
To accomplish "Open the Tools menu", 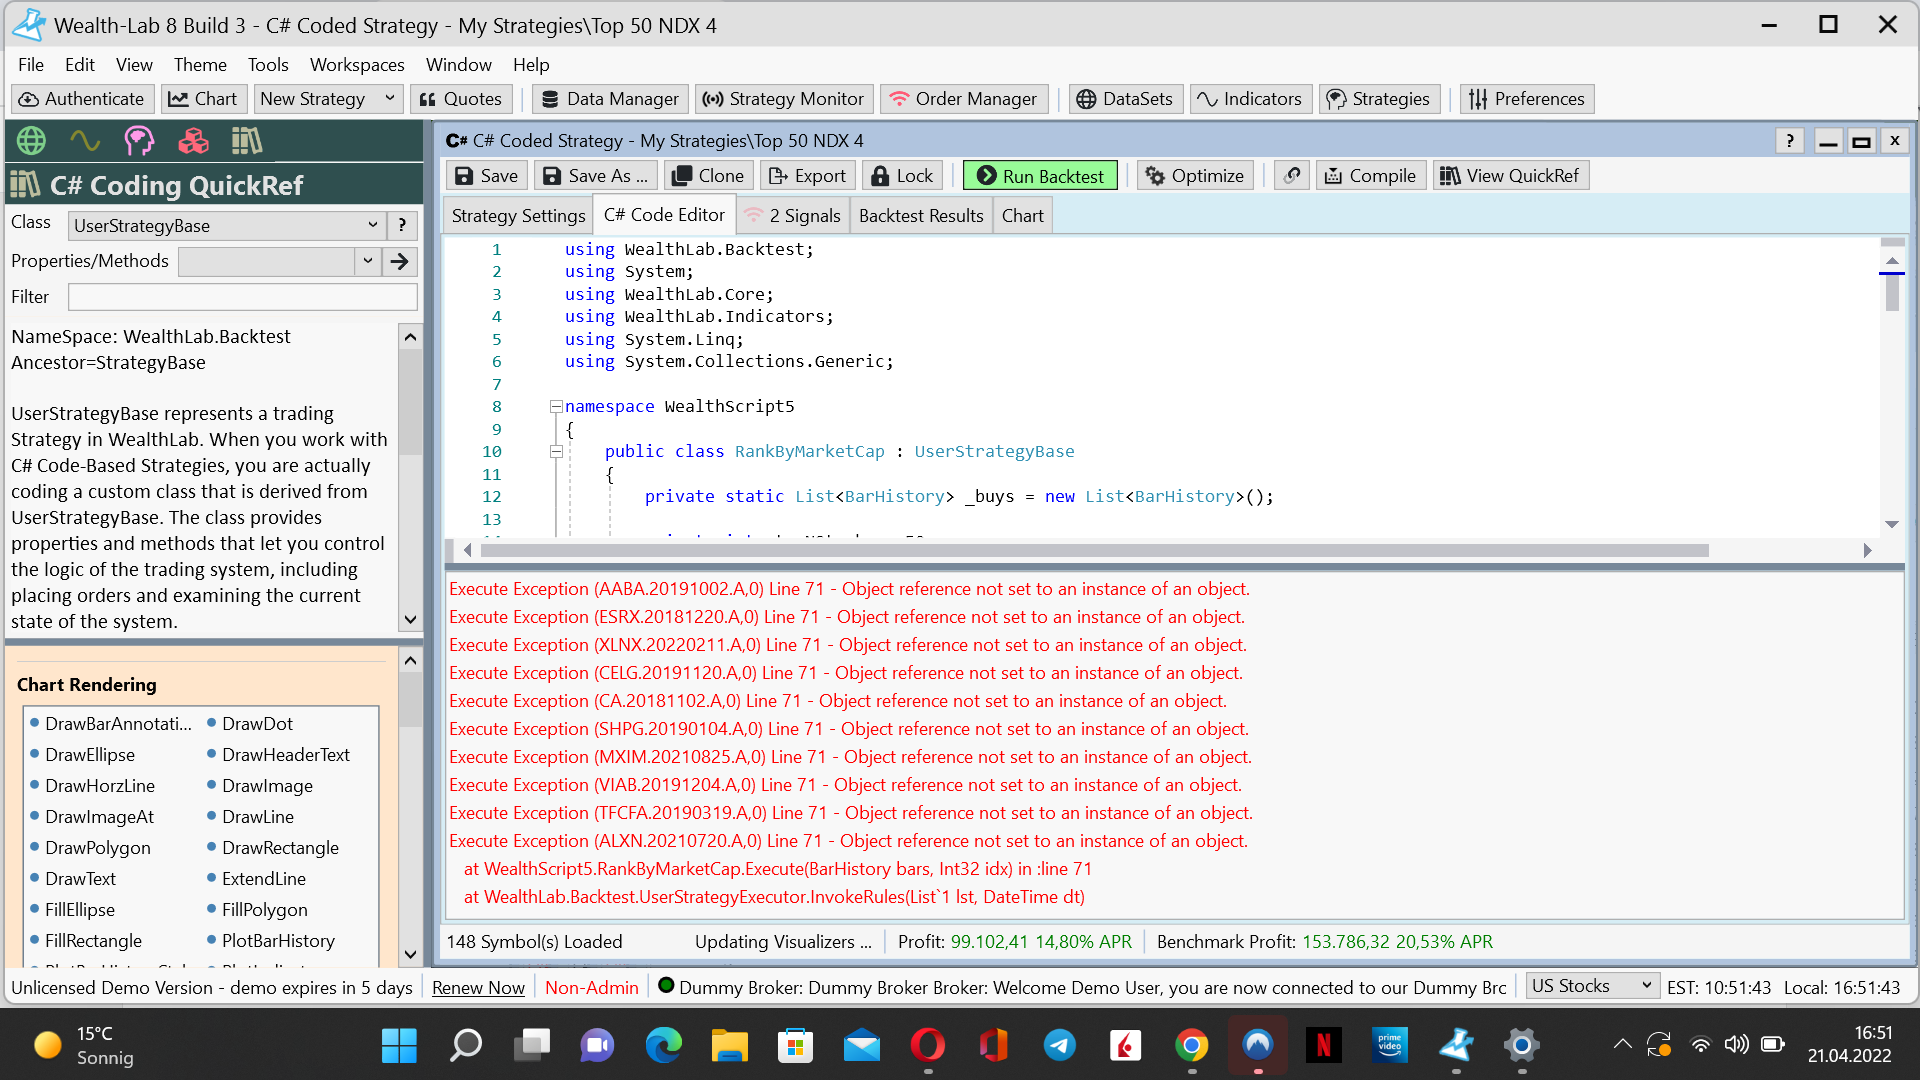I will click(x=268, y=65).
